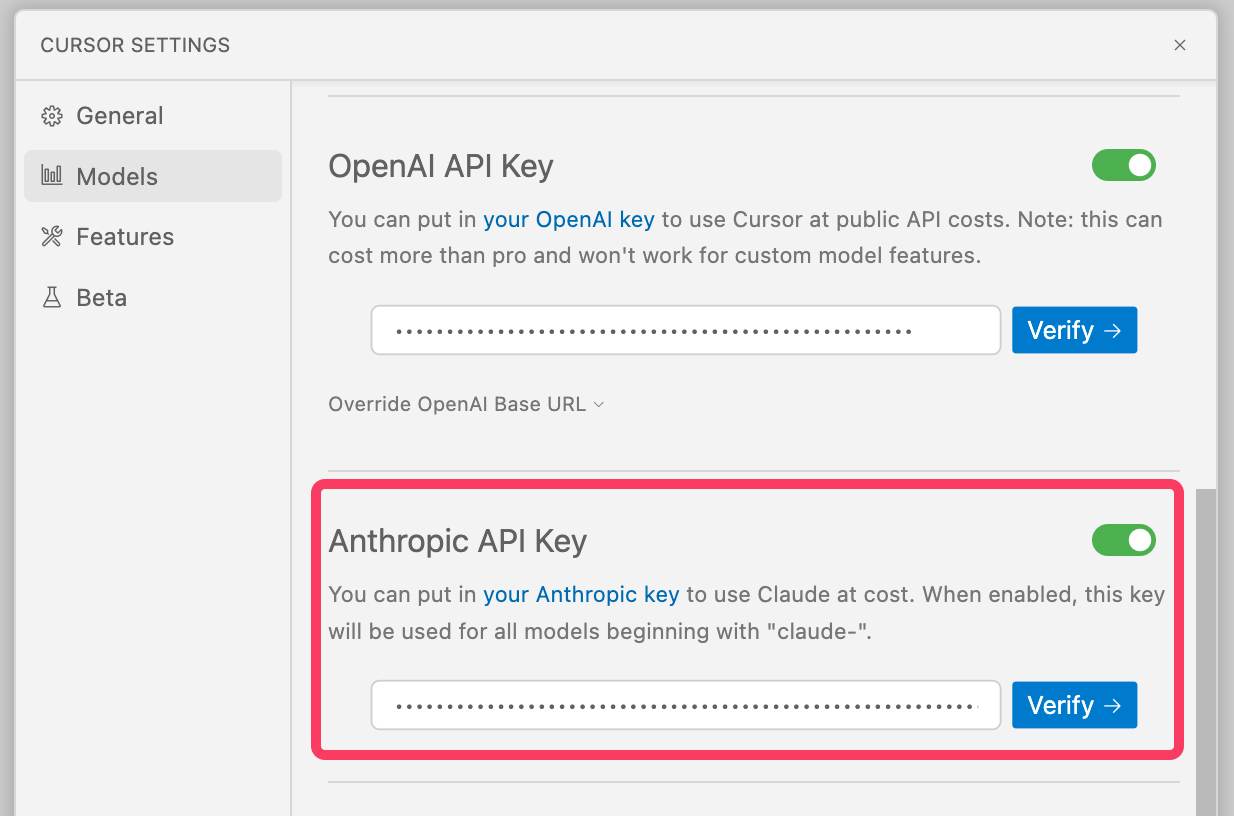Disable the OpenAI API Key toggle
Image resolution: width=1234 pixels, height=816 pixels.
[x=1123, y=165]
